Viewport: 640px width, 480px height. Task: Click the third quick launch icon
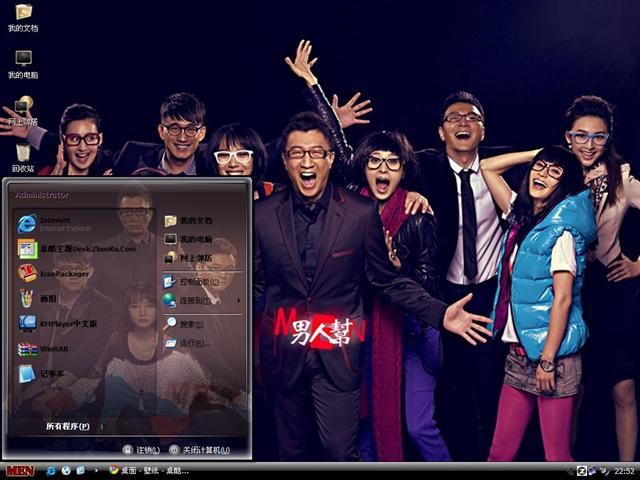pyautogui.click(x=80, y=471)
